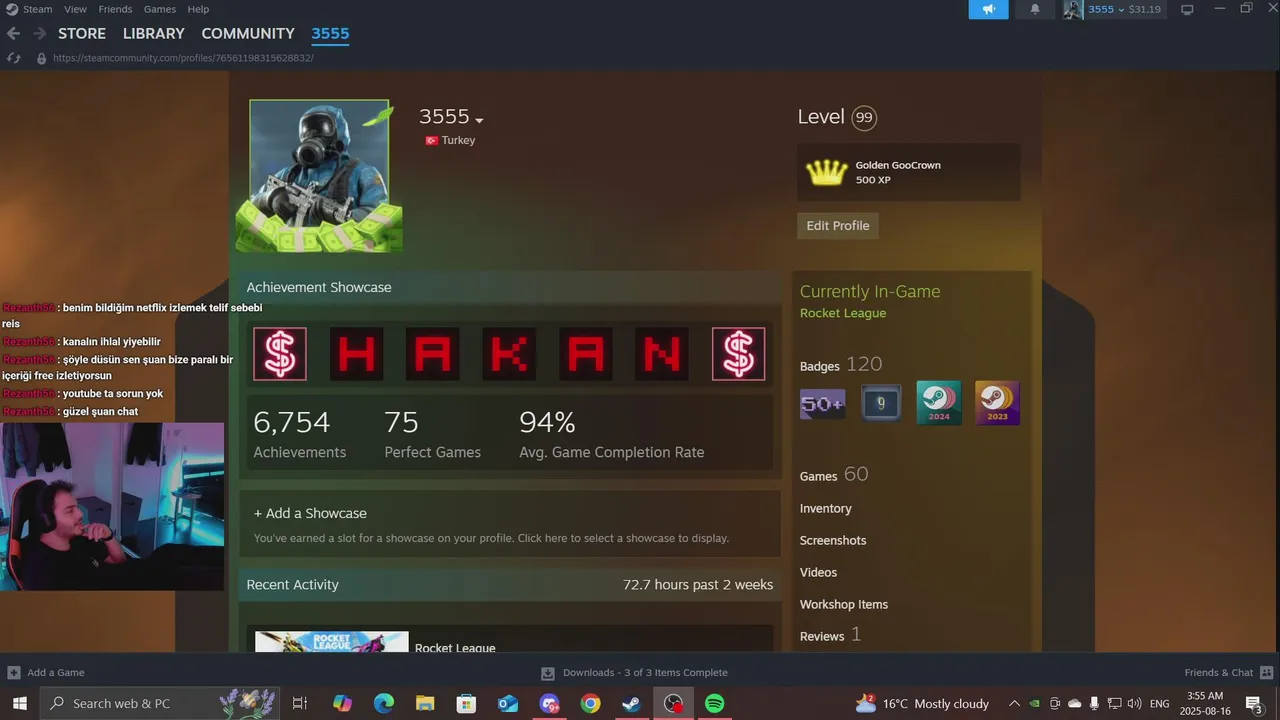
Task: Click the Level 99 badge
Action: click(x=864, y=117)
